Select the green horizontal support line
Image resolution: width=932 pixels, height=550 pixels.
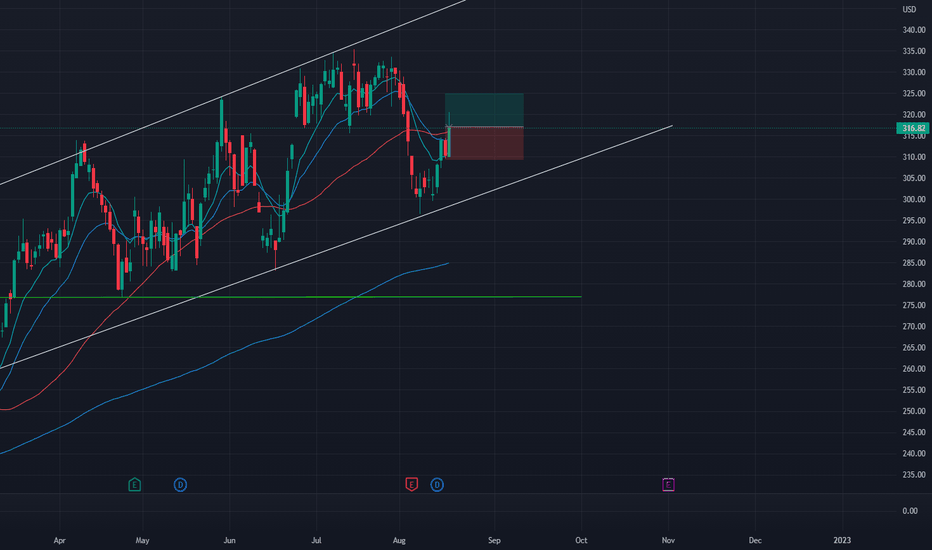pyautogui.click(x=291, y=297)
